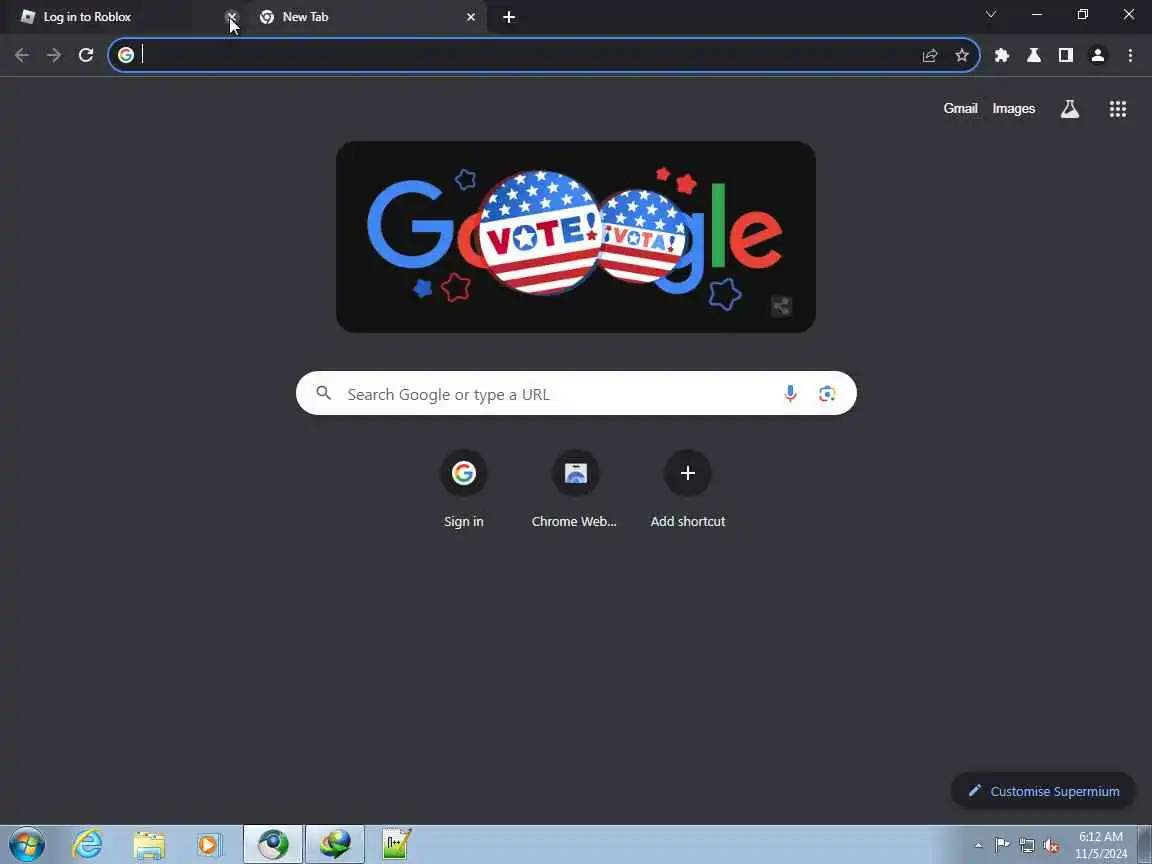Image resolution: width=1152 pixels, height=864 pixels.
Task: Open the Sign in shortcut
Action: pyautogui.click(x=464, y=489)
